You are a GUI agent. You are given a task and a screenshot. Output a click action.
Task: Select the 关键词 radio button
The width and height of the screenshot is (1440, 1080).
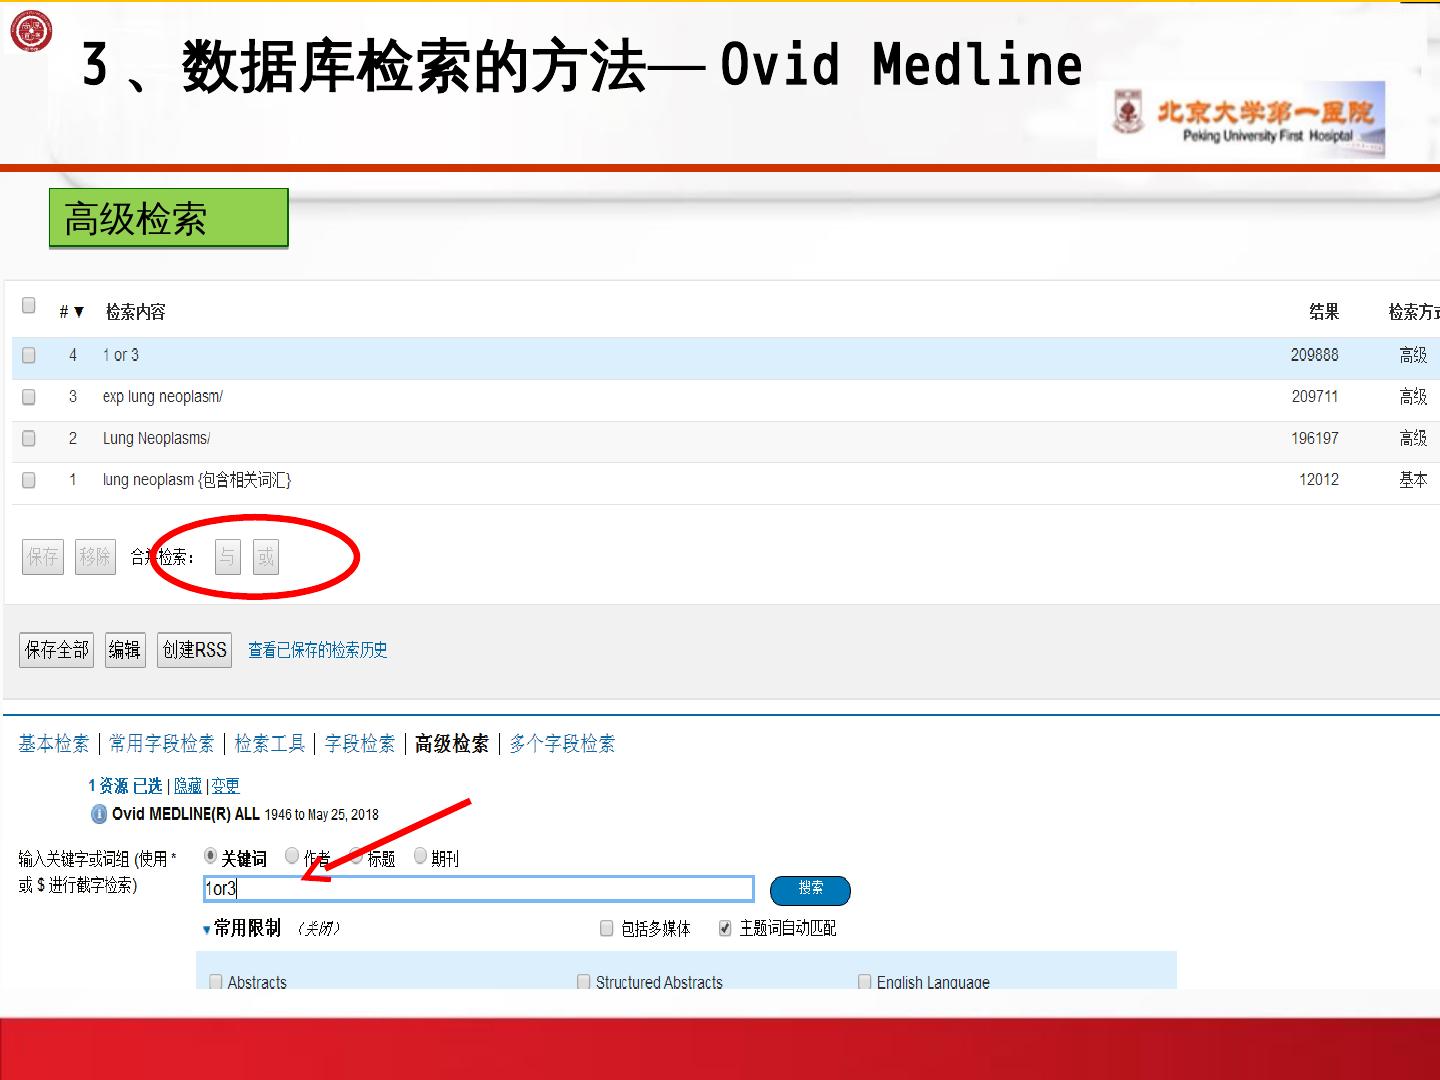tap(210, 856)
